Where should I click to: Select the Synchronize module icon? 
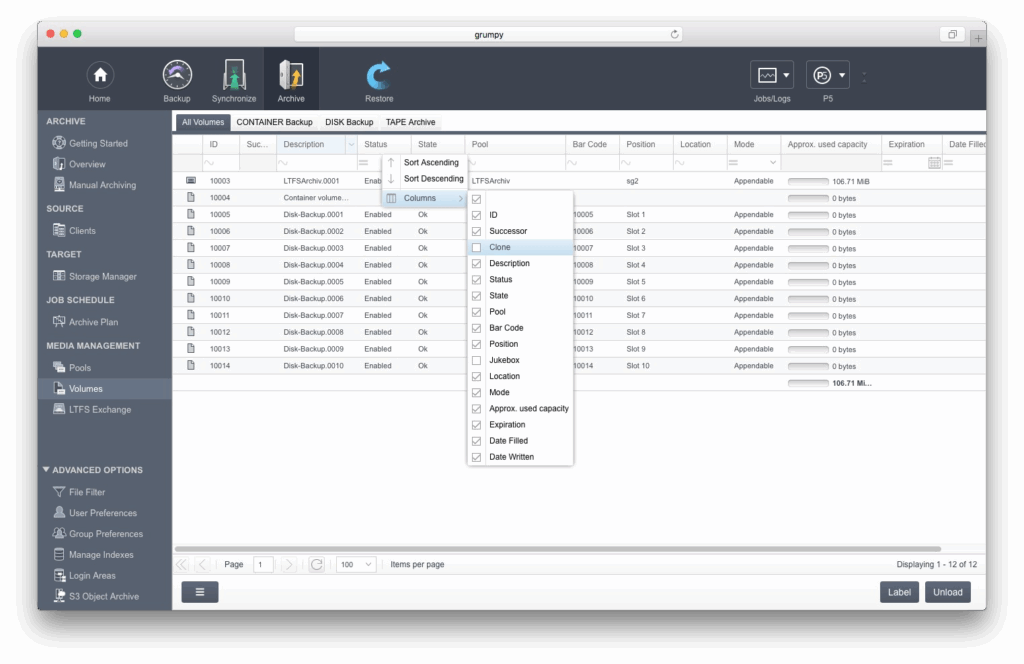tap(234, 76)
